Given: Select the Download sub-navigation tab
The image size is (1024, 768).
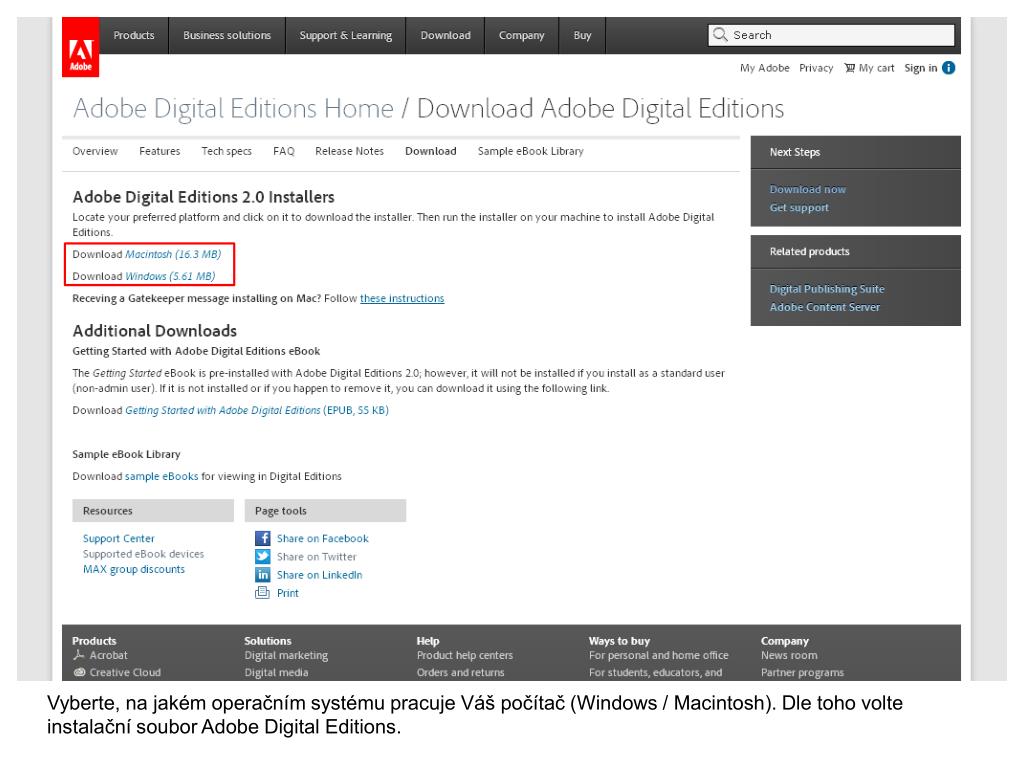Looking at the screenshot, I should click(430, 151).
